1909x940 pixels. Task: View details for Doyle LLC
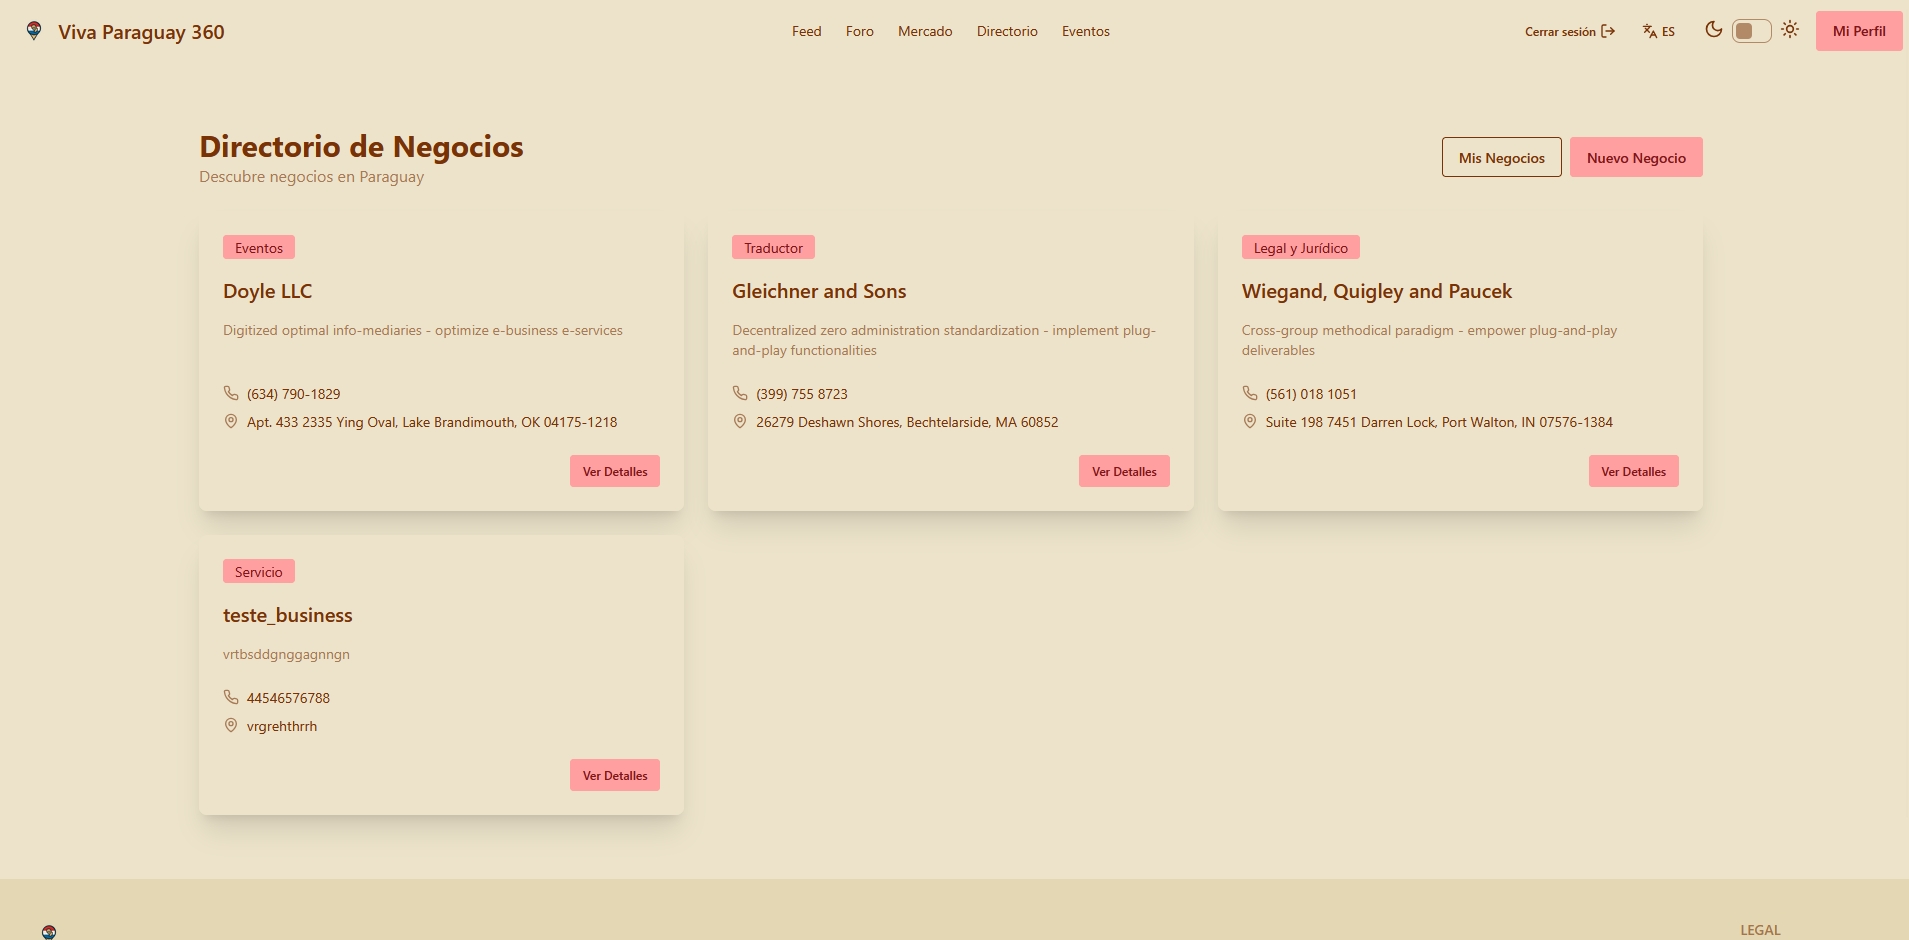[615, 472]
